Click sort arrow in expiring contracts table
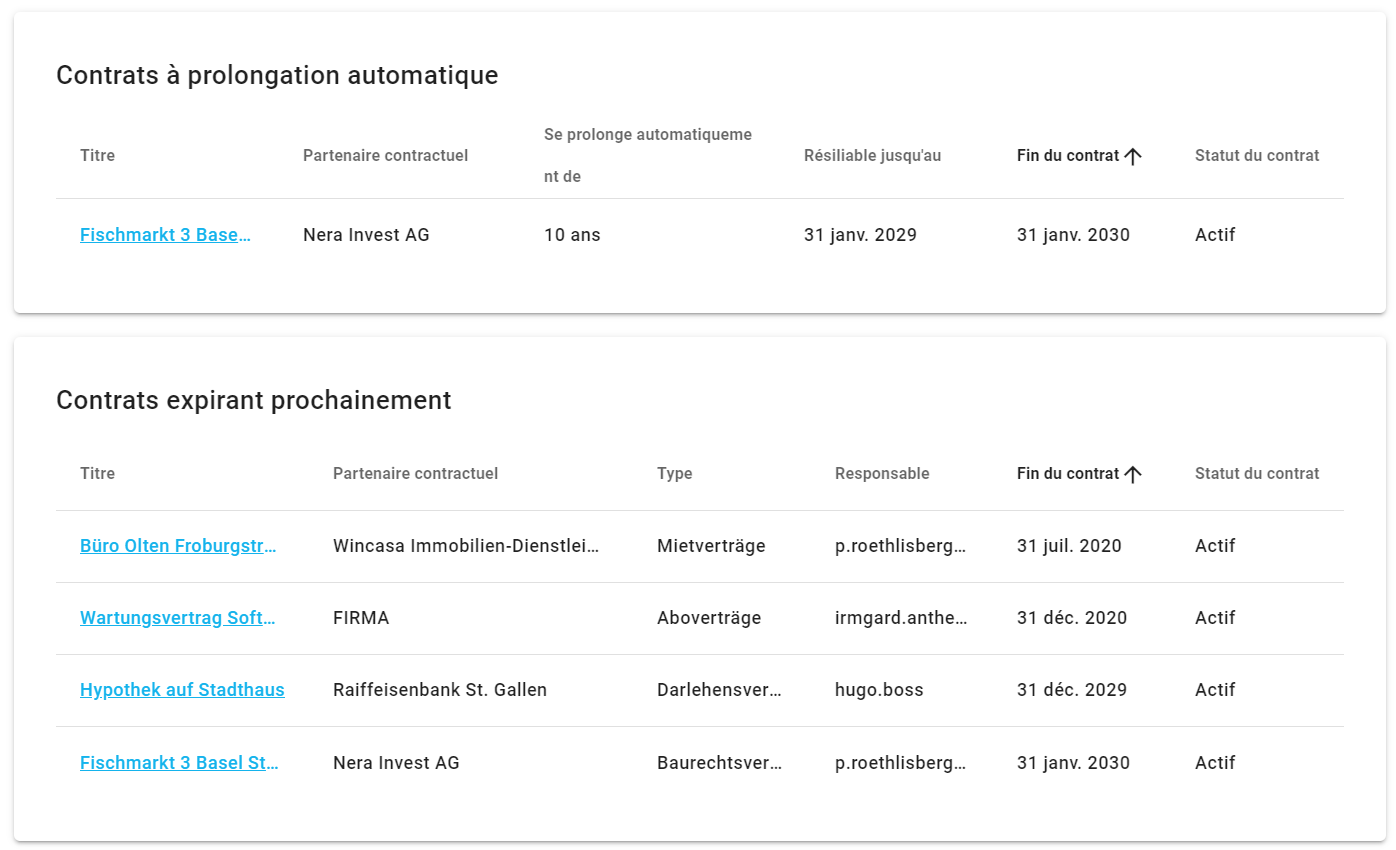The width and height of the screenshot is (1396, 850). coord(1132,474)
